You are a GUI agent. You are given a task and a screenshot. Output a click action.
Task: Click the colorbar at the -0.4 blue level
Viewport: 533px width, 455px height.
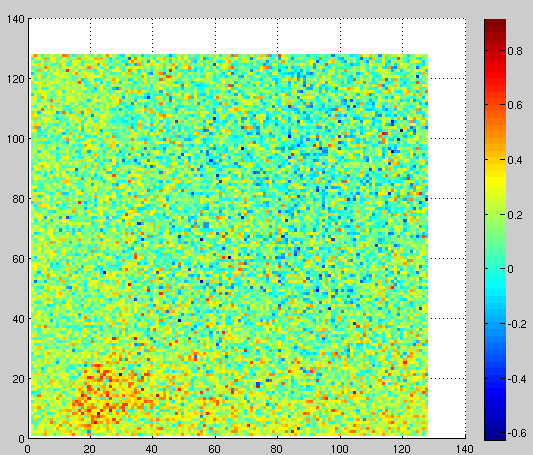[x=495, y=378]
